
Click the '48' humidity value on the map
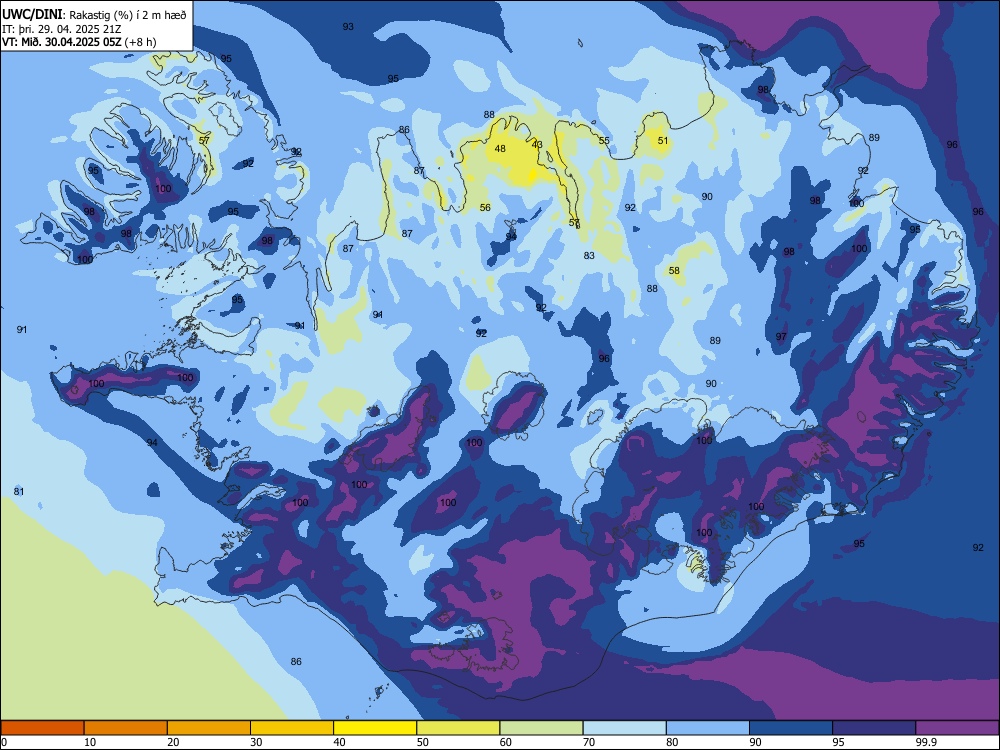click(x=500, y=149)
